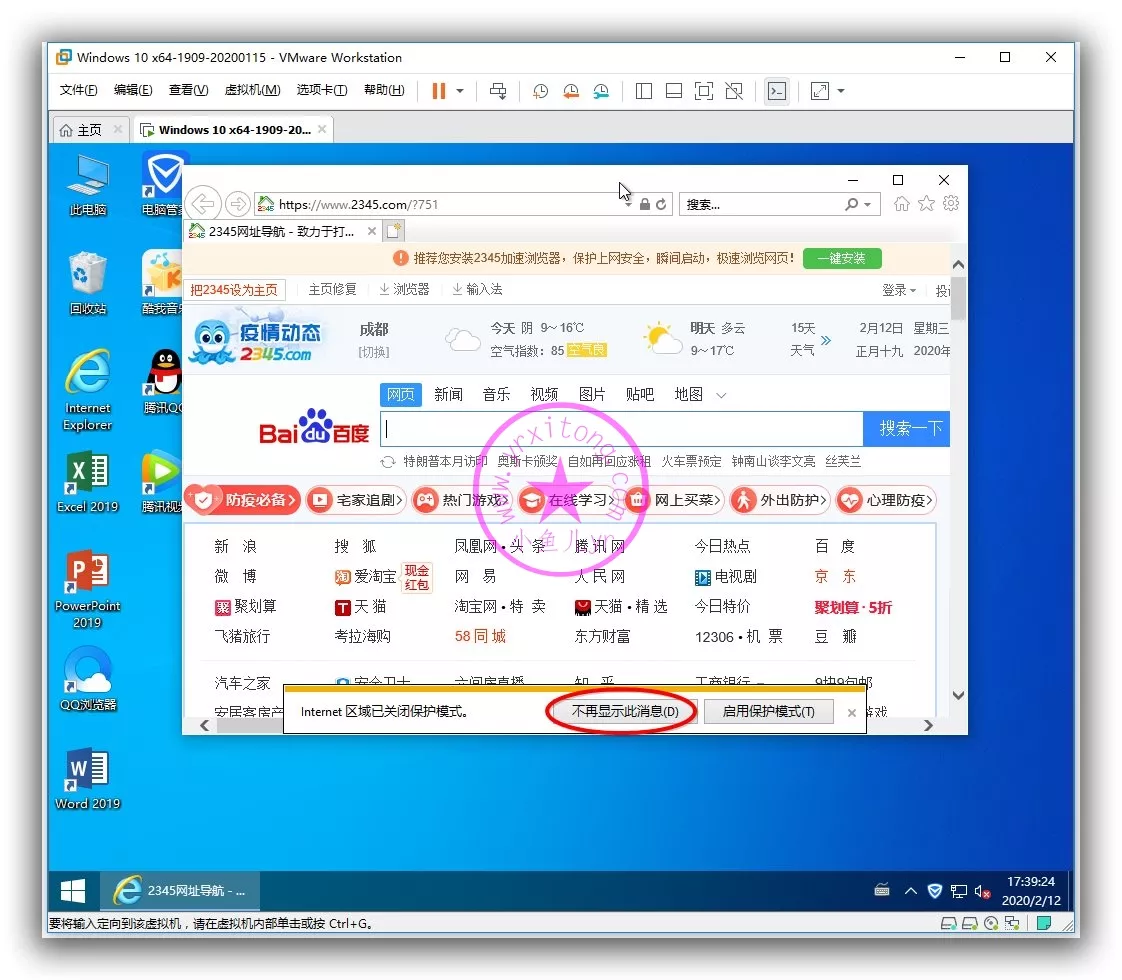Click the VMware console view icon

[776, 91]
